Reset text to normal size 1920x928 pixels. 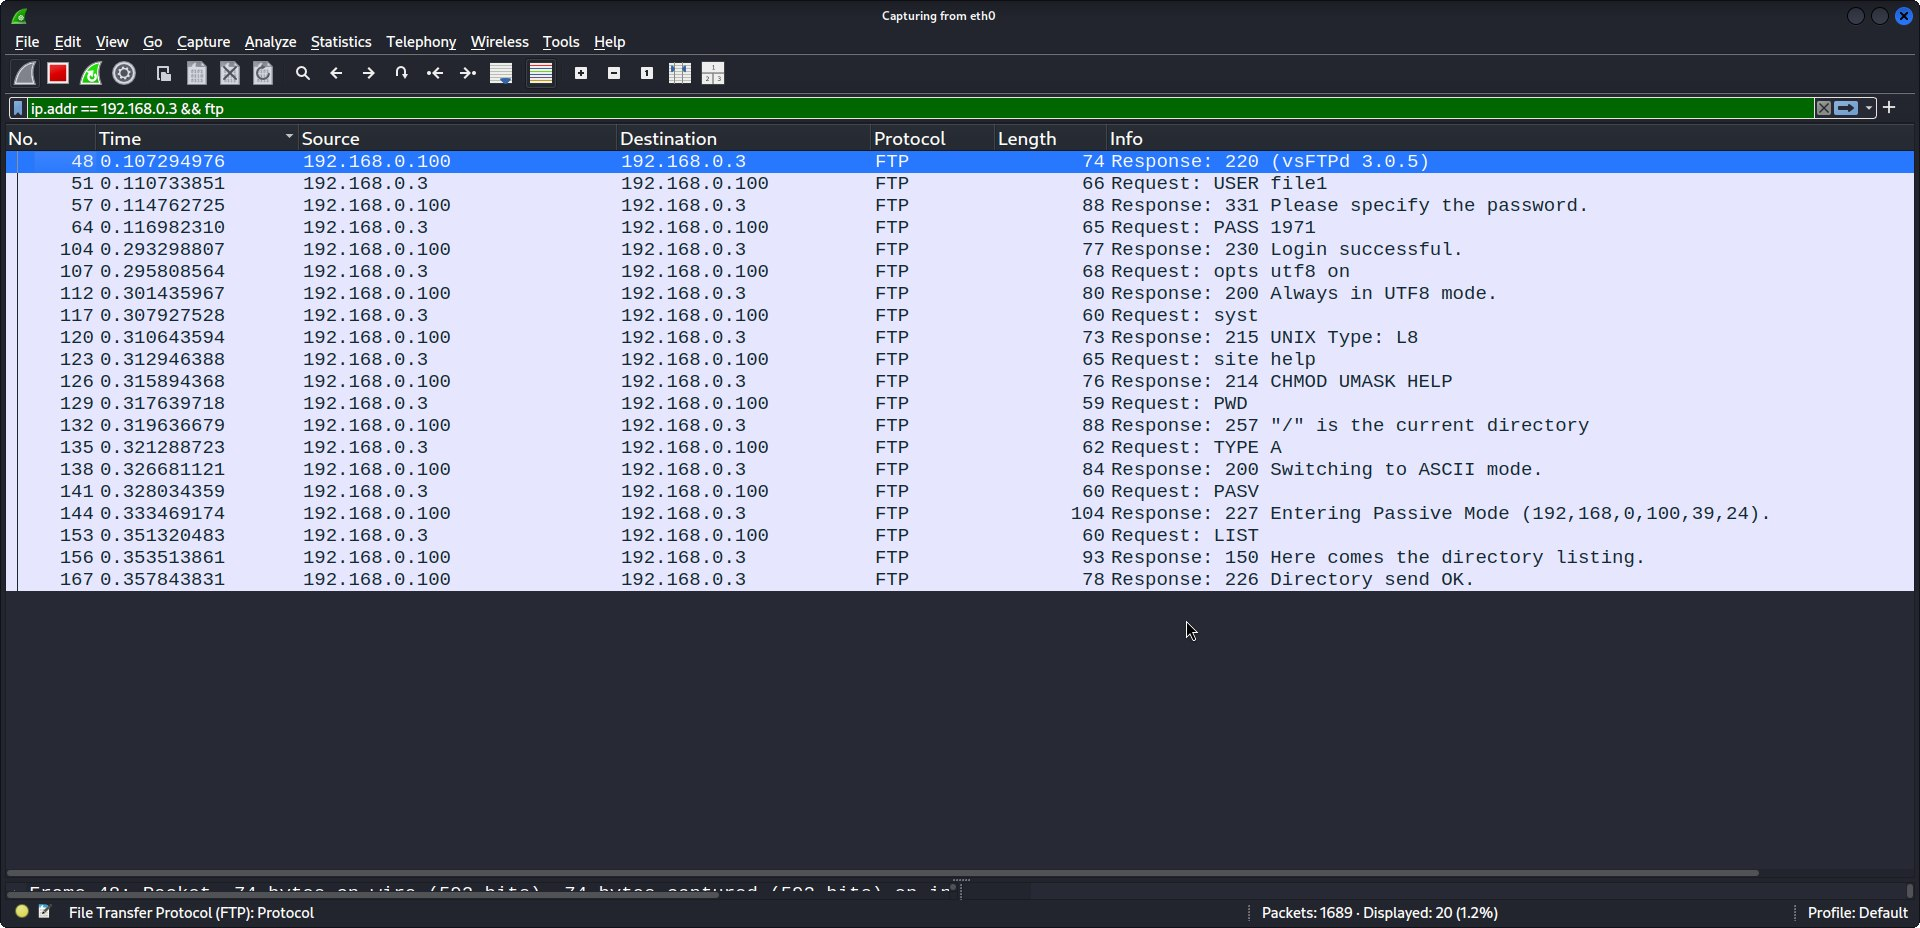647,73
